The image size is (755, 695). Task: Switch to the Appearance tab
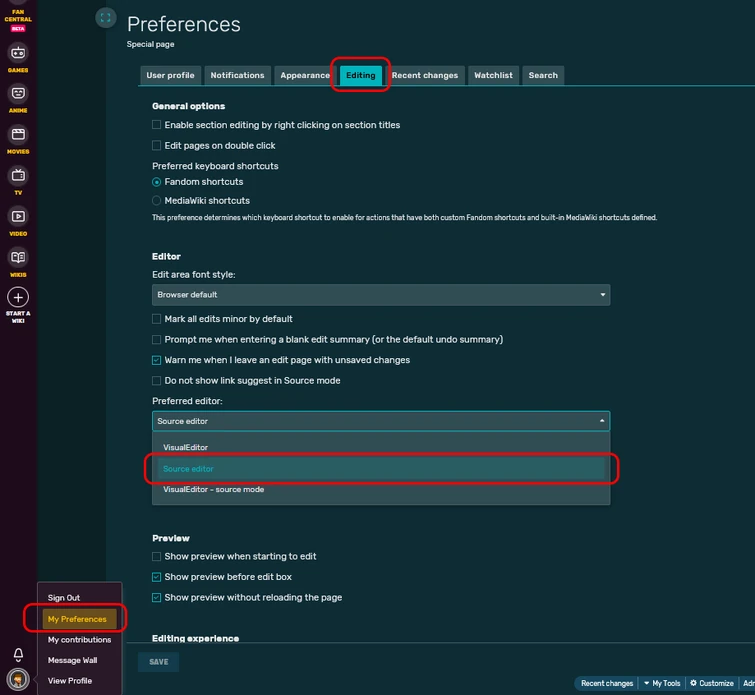tap(305, 75)
